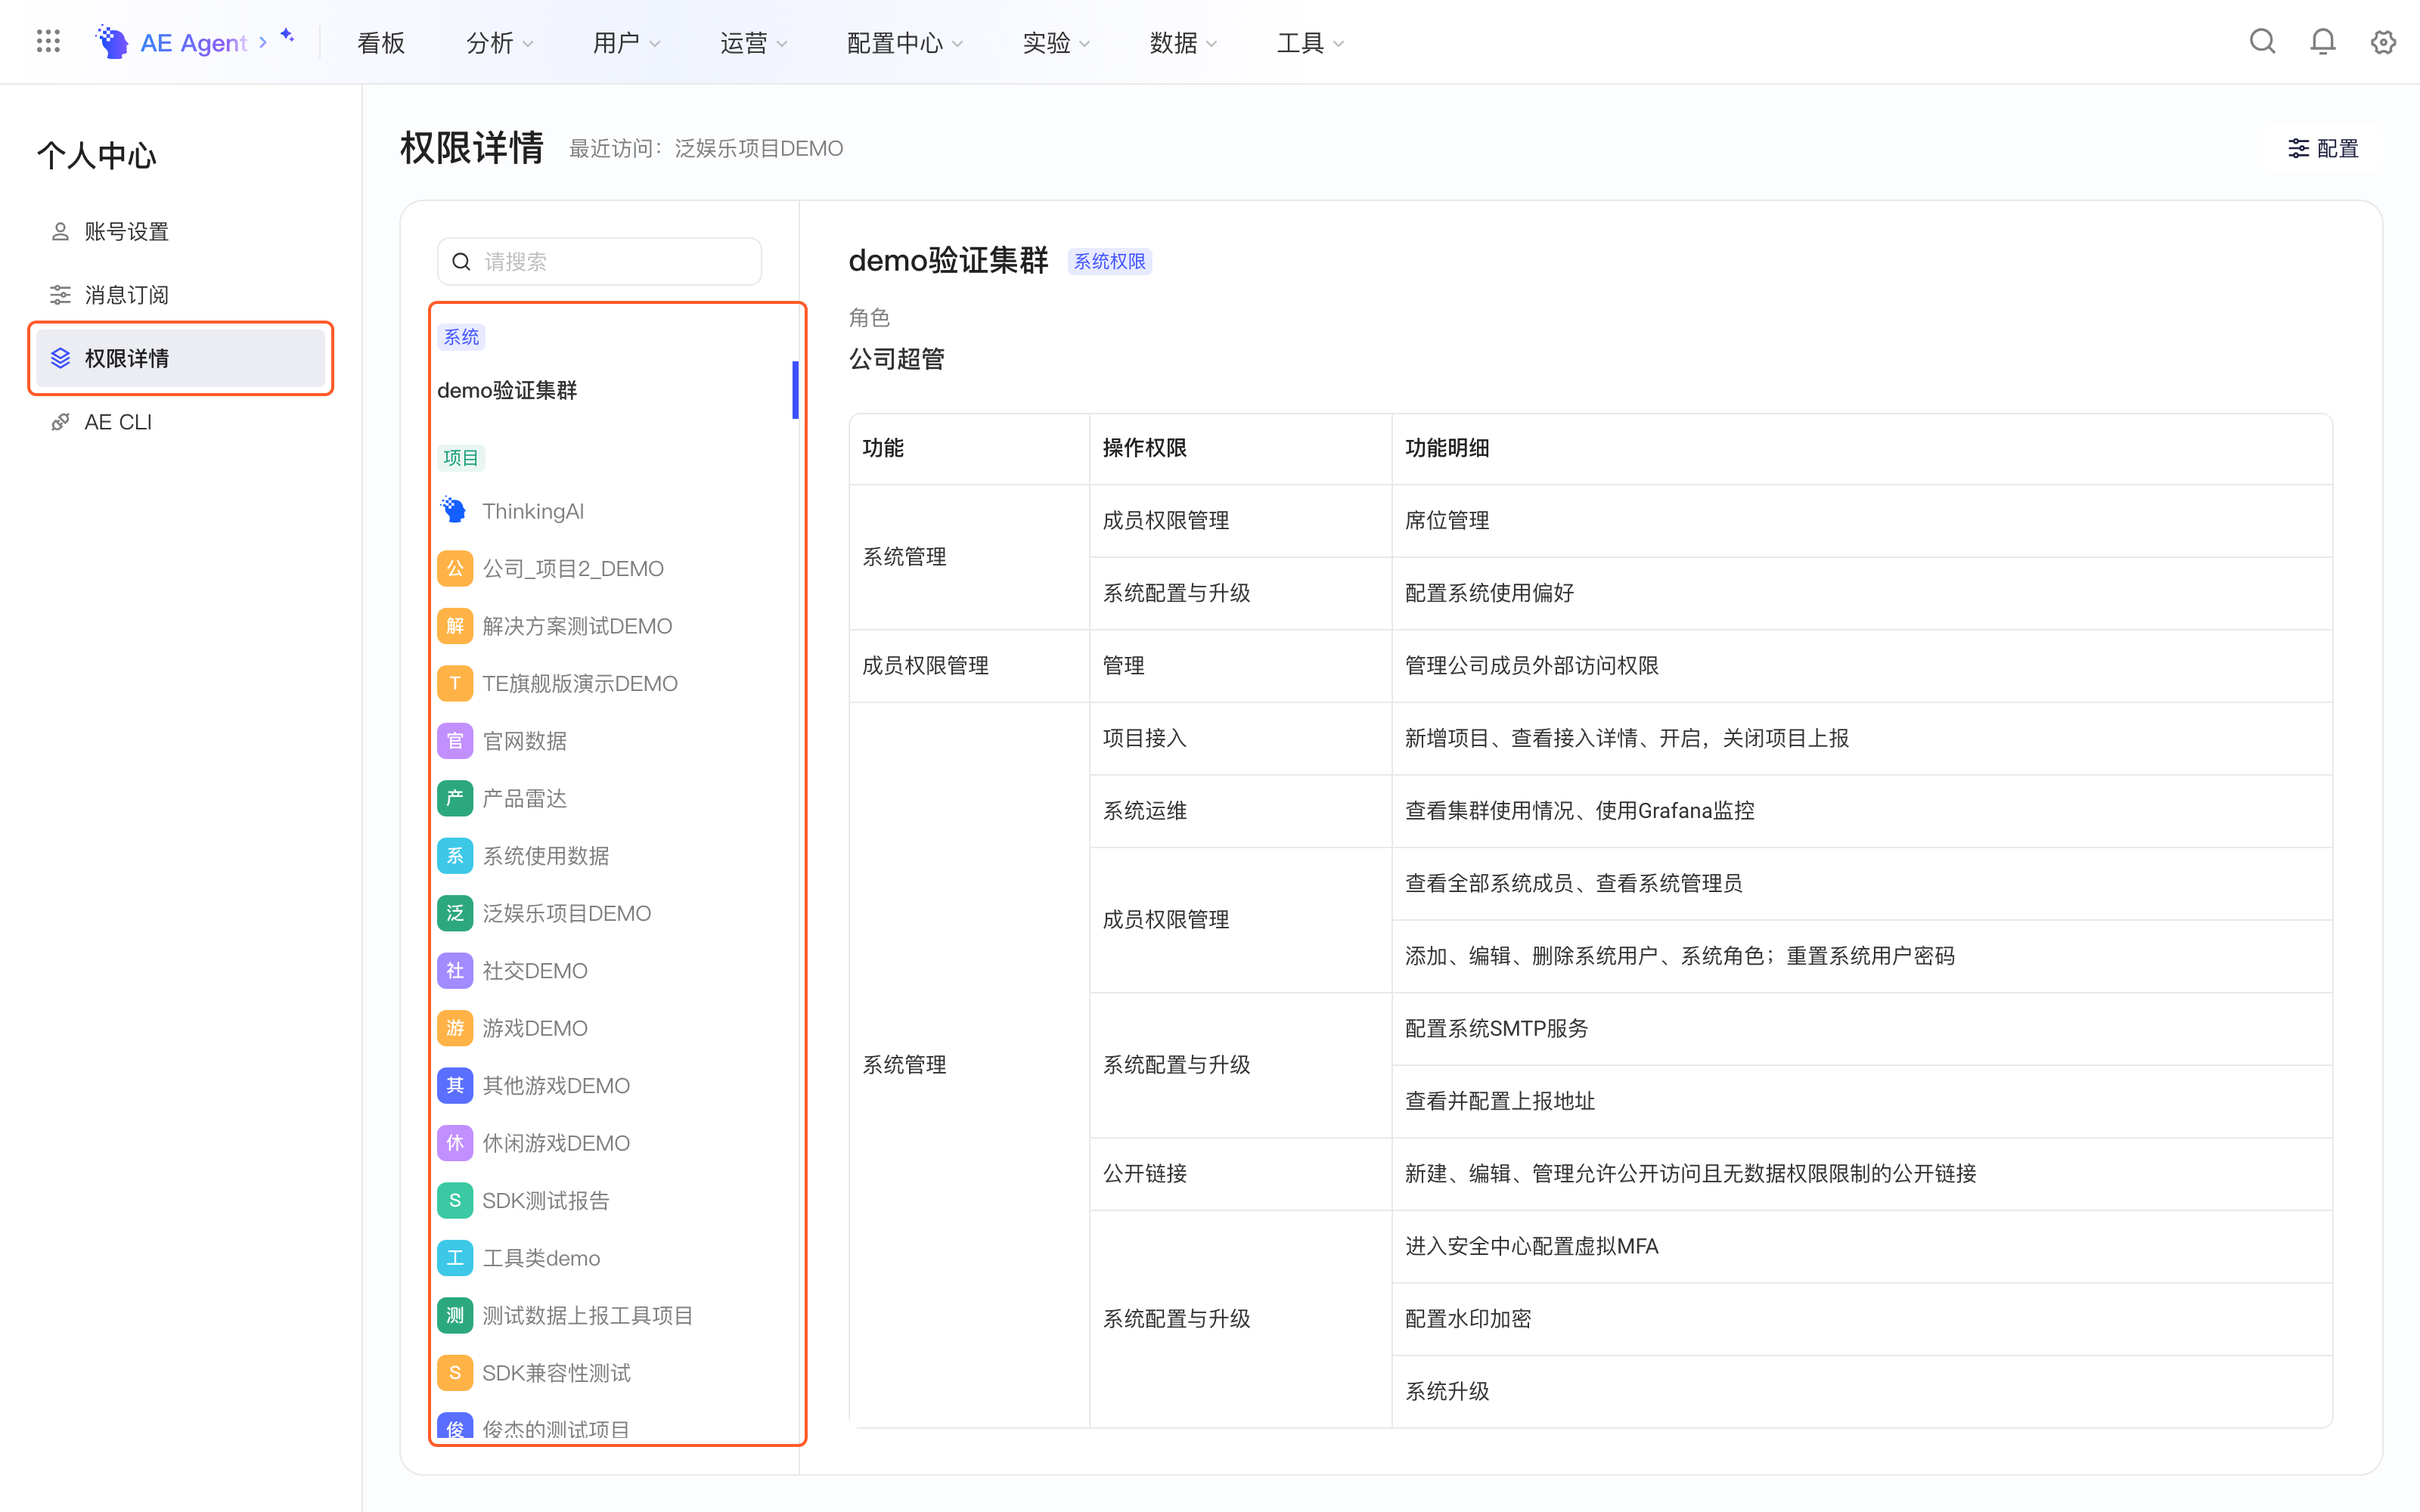The height and width of the screenshot is (1512, 2420).
Task: Click the 官网数据 project icon
Action: pos(455,741)
